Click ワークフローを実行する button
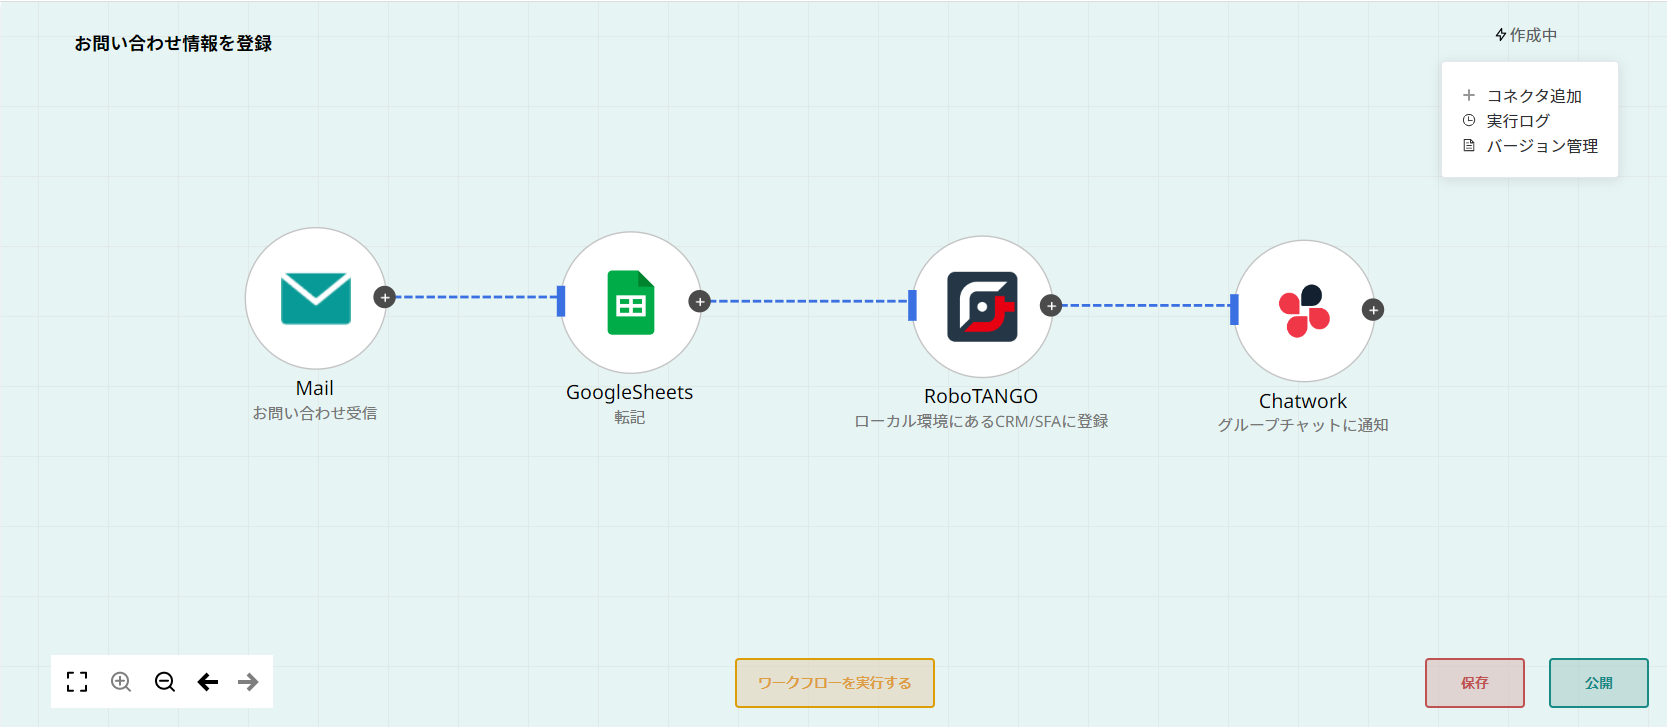The height and width of the screenshot is (727, 1667). [x=835, y=683]
